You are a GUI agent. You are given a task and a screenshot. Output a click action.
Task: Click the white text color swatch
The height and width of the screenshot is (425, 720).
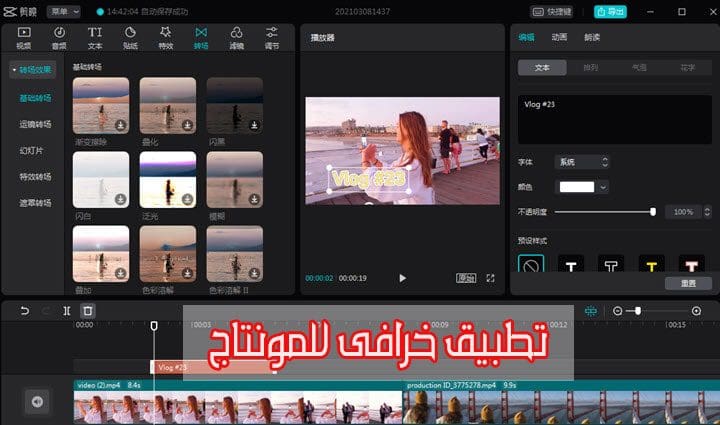pos(577,187)
